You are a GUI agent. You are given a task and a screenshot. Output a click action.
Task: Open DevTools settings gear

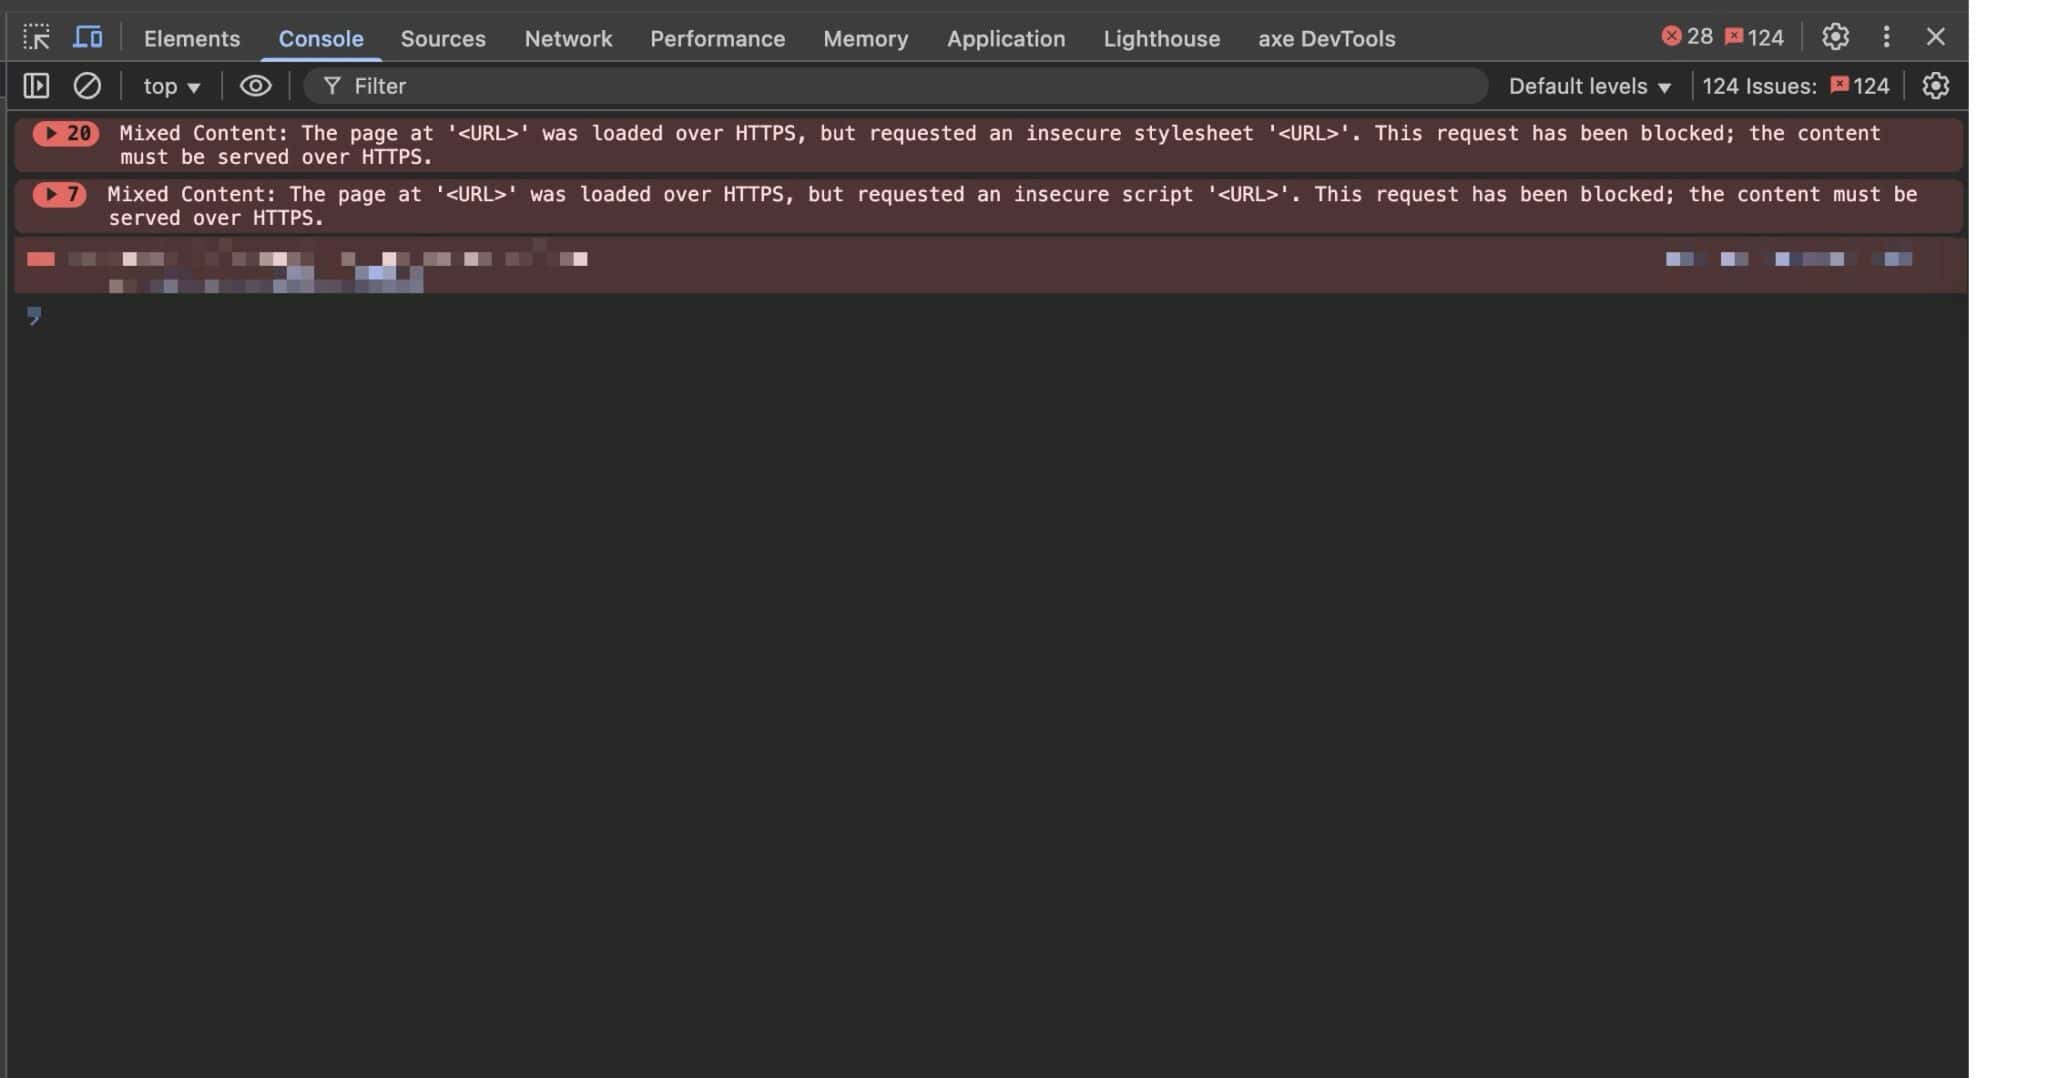pos(1836,37)
